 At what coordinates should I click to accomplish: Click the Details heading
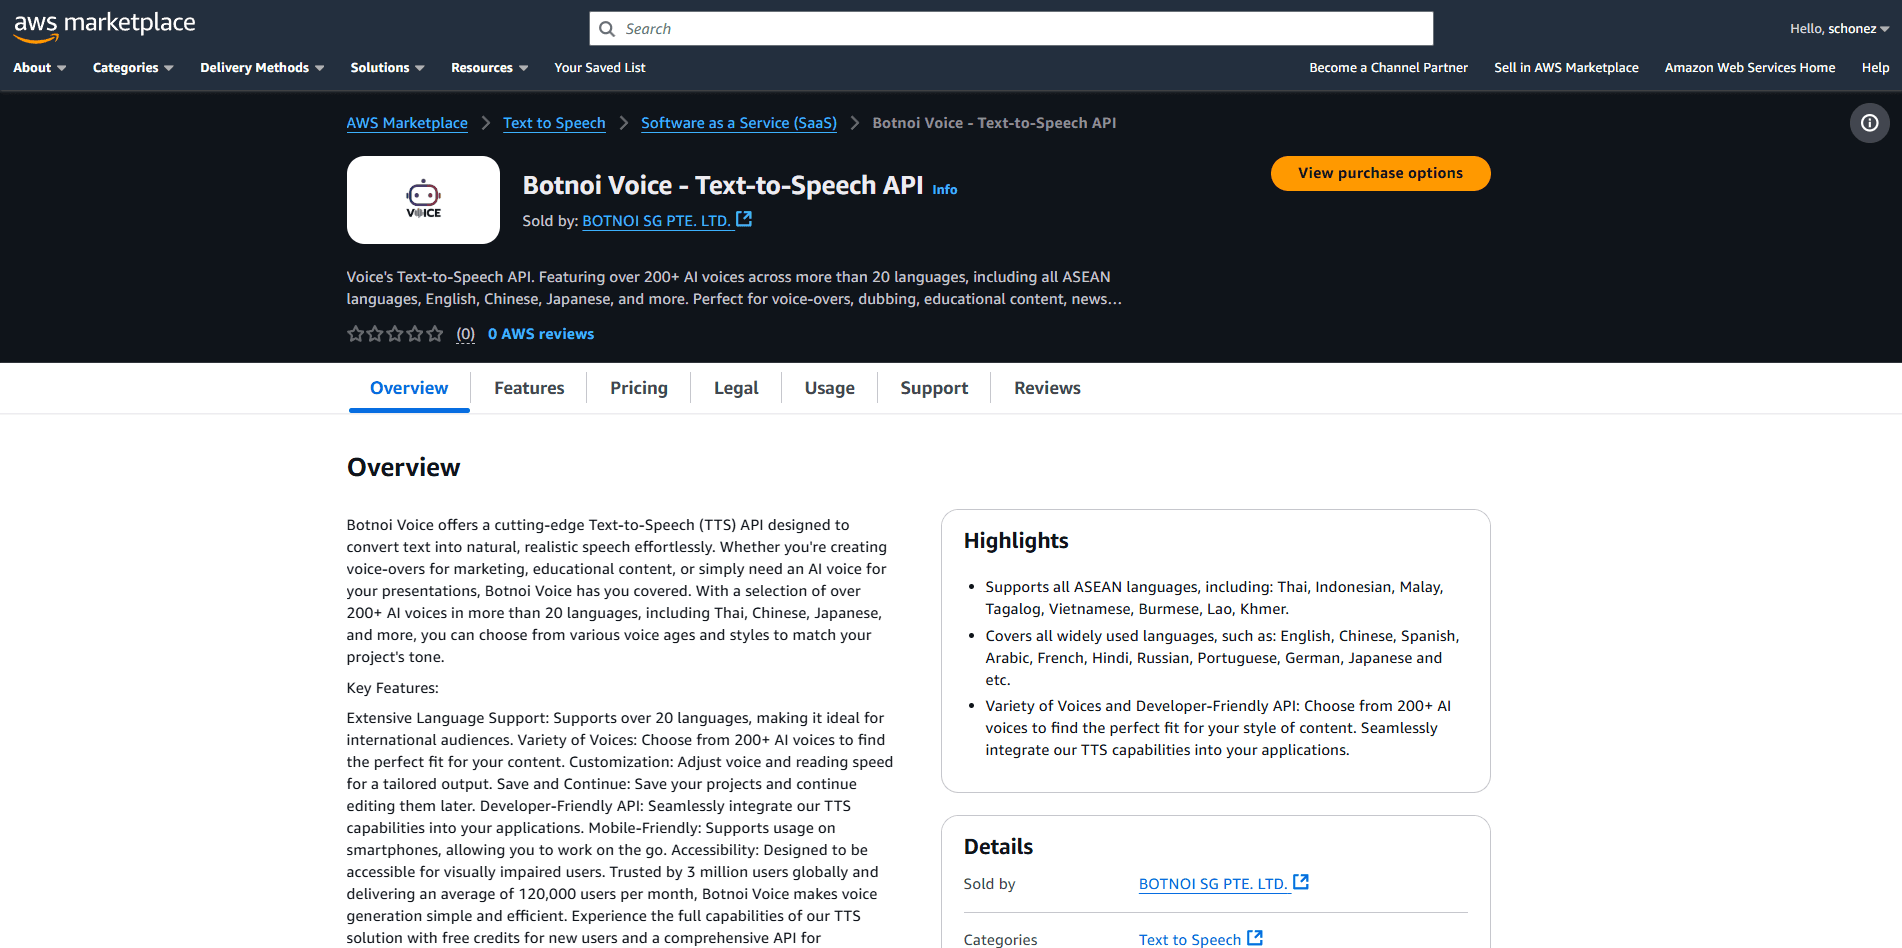998,847
